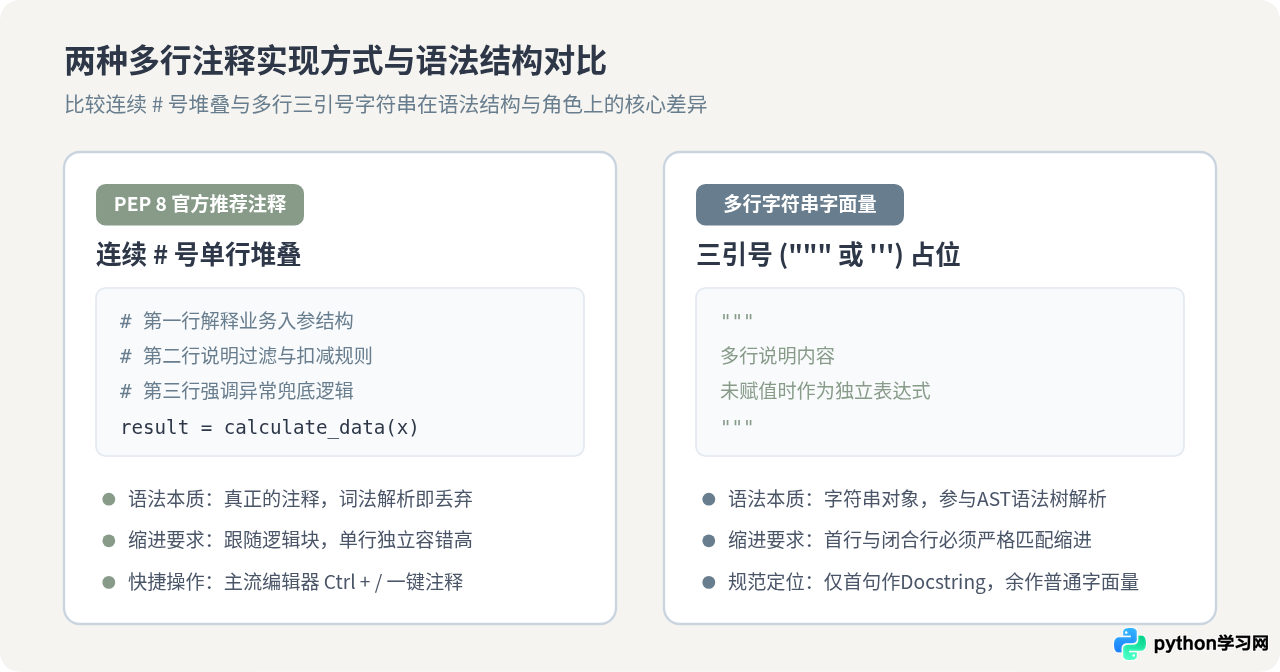Click the opening triple-quote line in the code box
The width and height of the screenshot is (1280, 672).
(737, 320)
